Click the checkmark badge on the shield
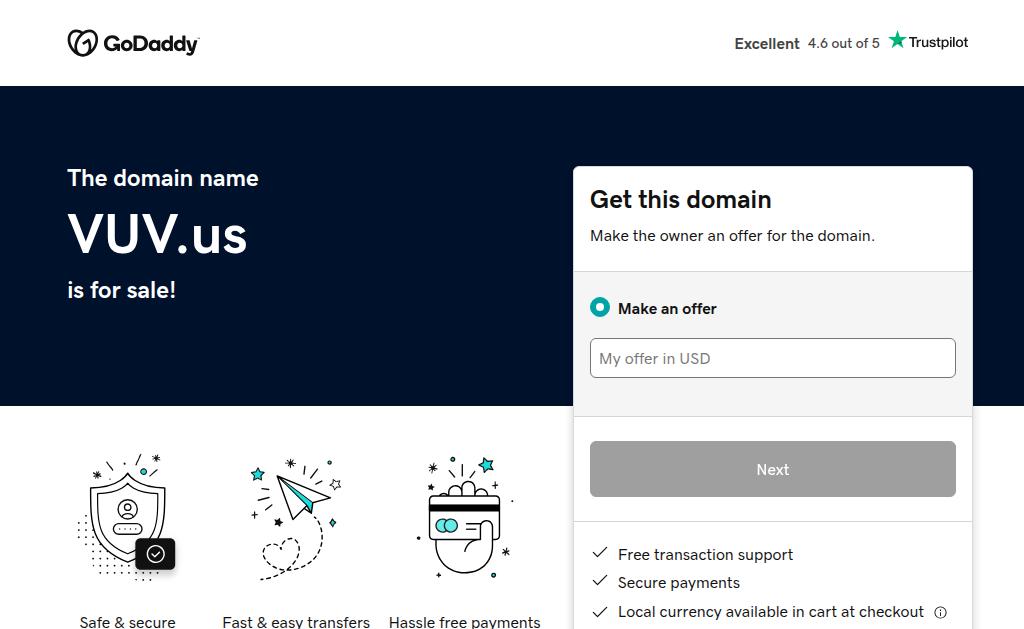 point(155,554)
